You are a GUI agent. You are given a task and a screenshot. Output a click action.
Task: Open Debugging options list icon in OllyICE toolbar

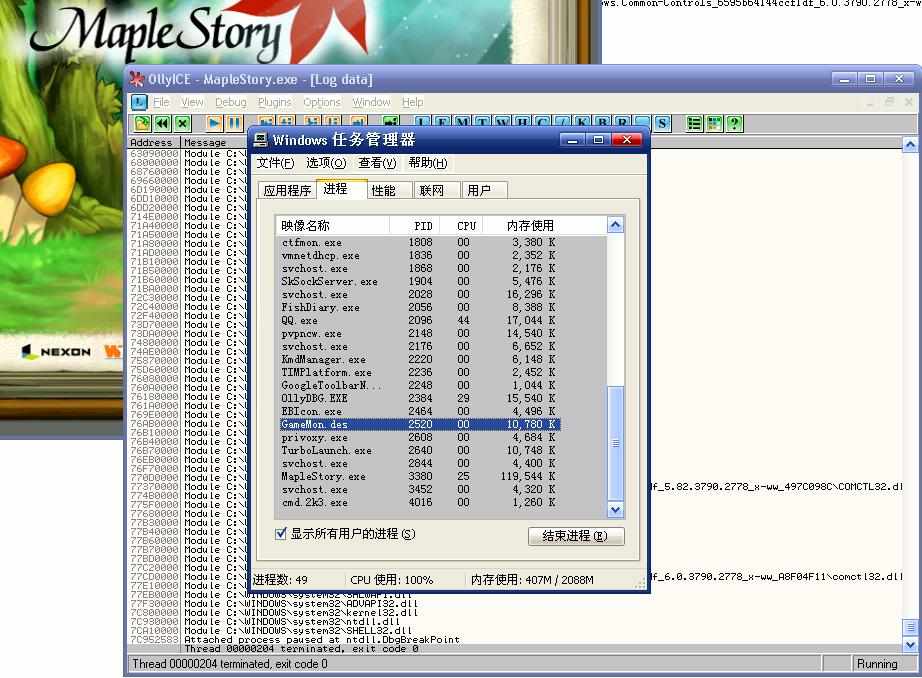[694, 123]
